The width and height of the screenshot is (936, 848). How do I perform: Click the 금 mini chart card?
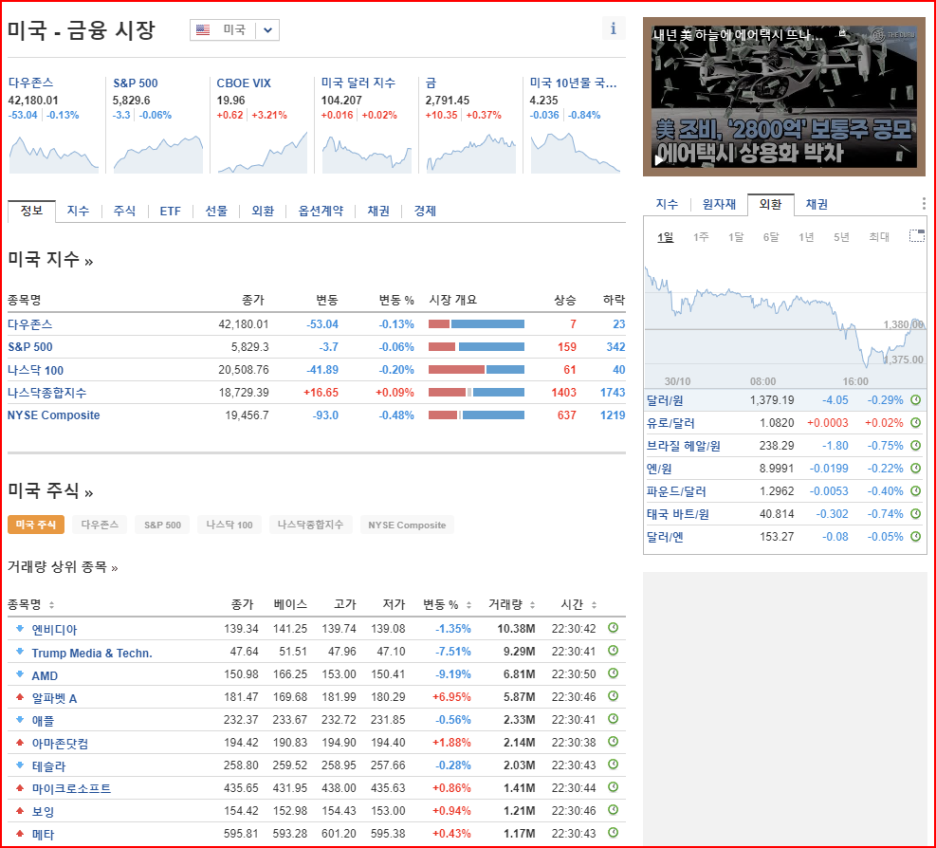[x=470, y=125]
